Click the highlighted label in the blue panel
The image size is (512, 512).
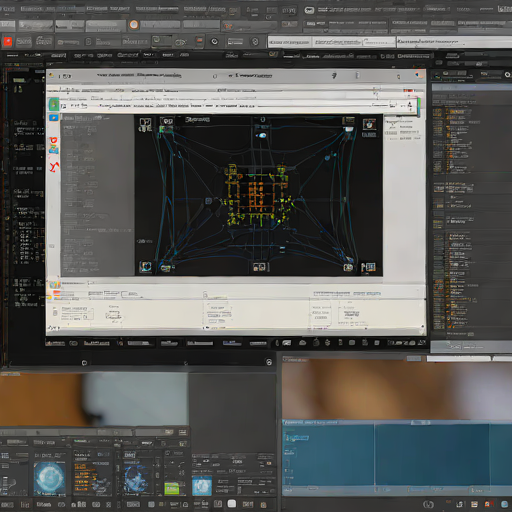pos(296,437)
